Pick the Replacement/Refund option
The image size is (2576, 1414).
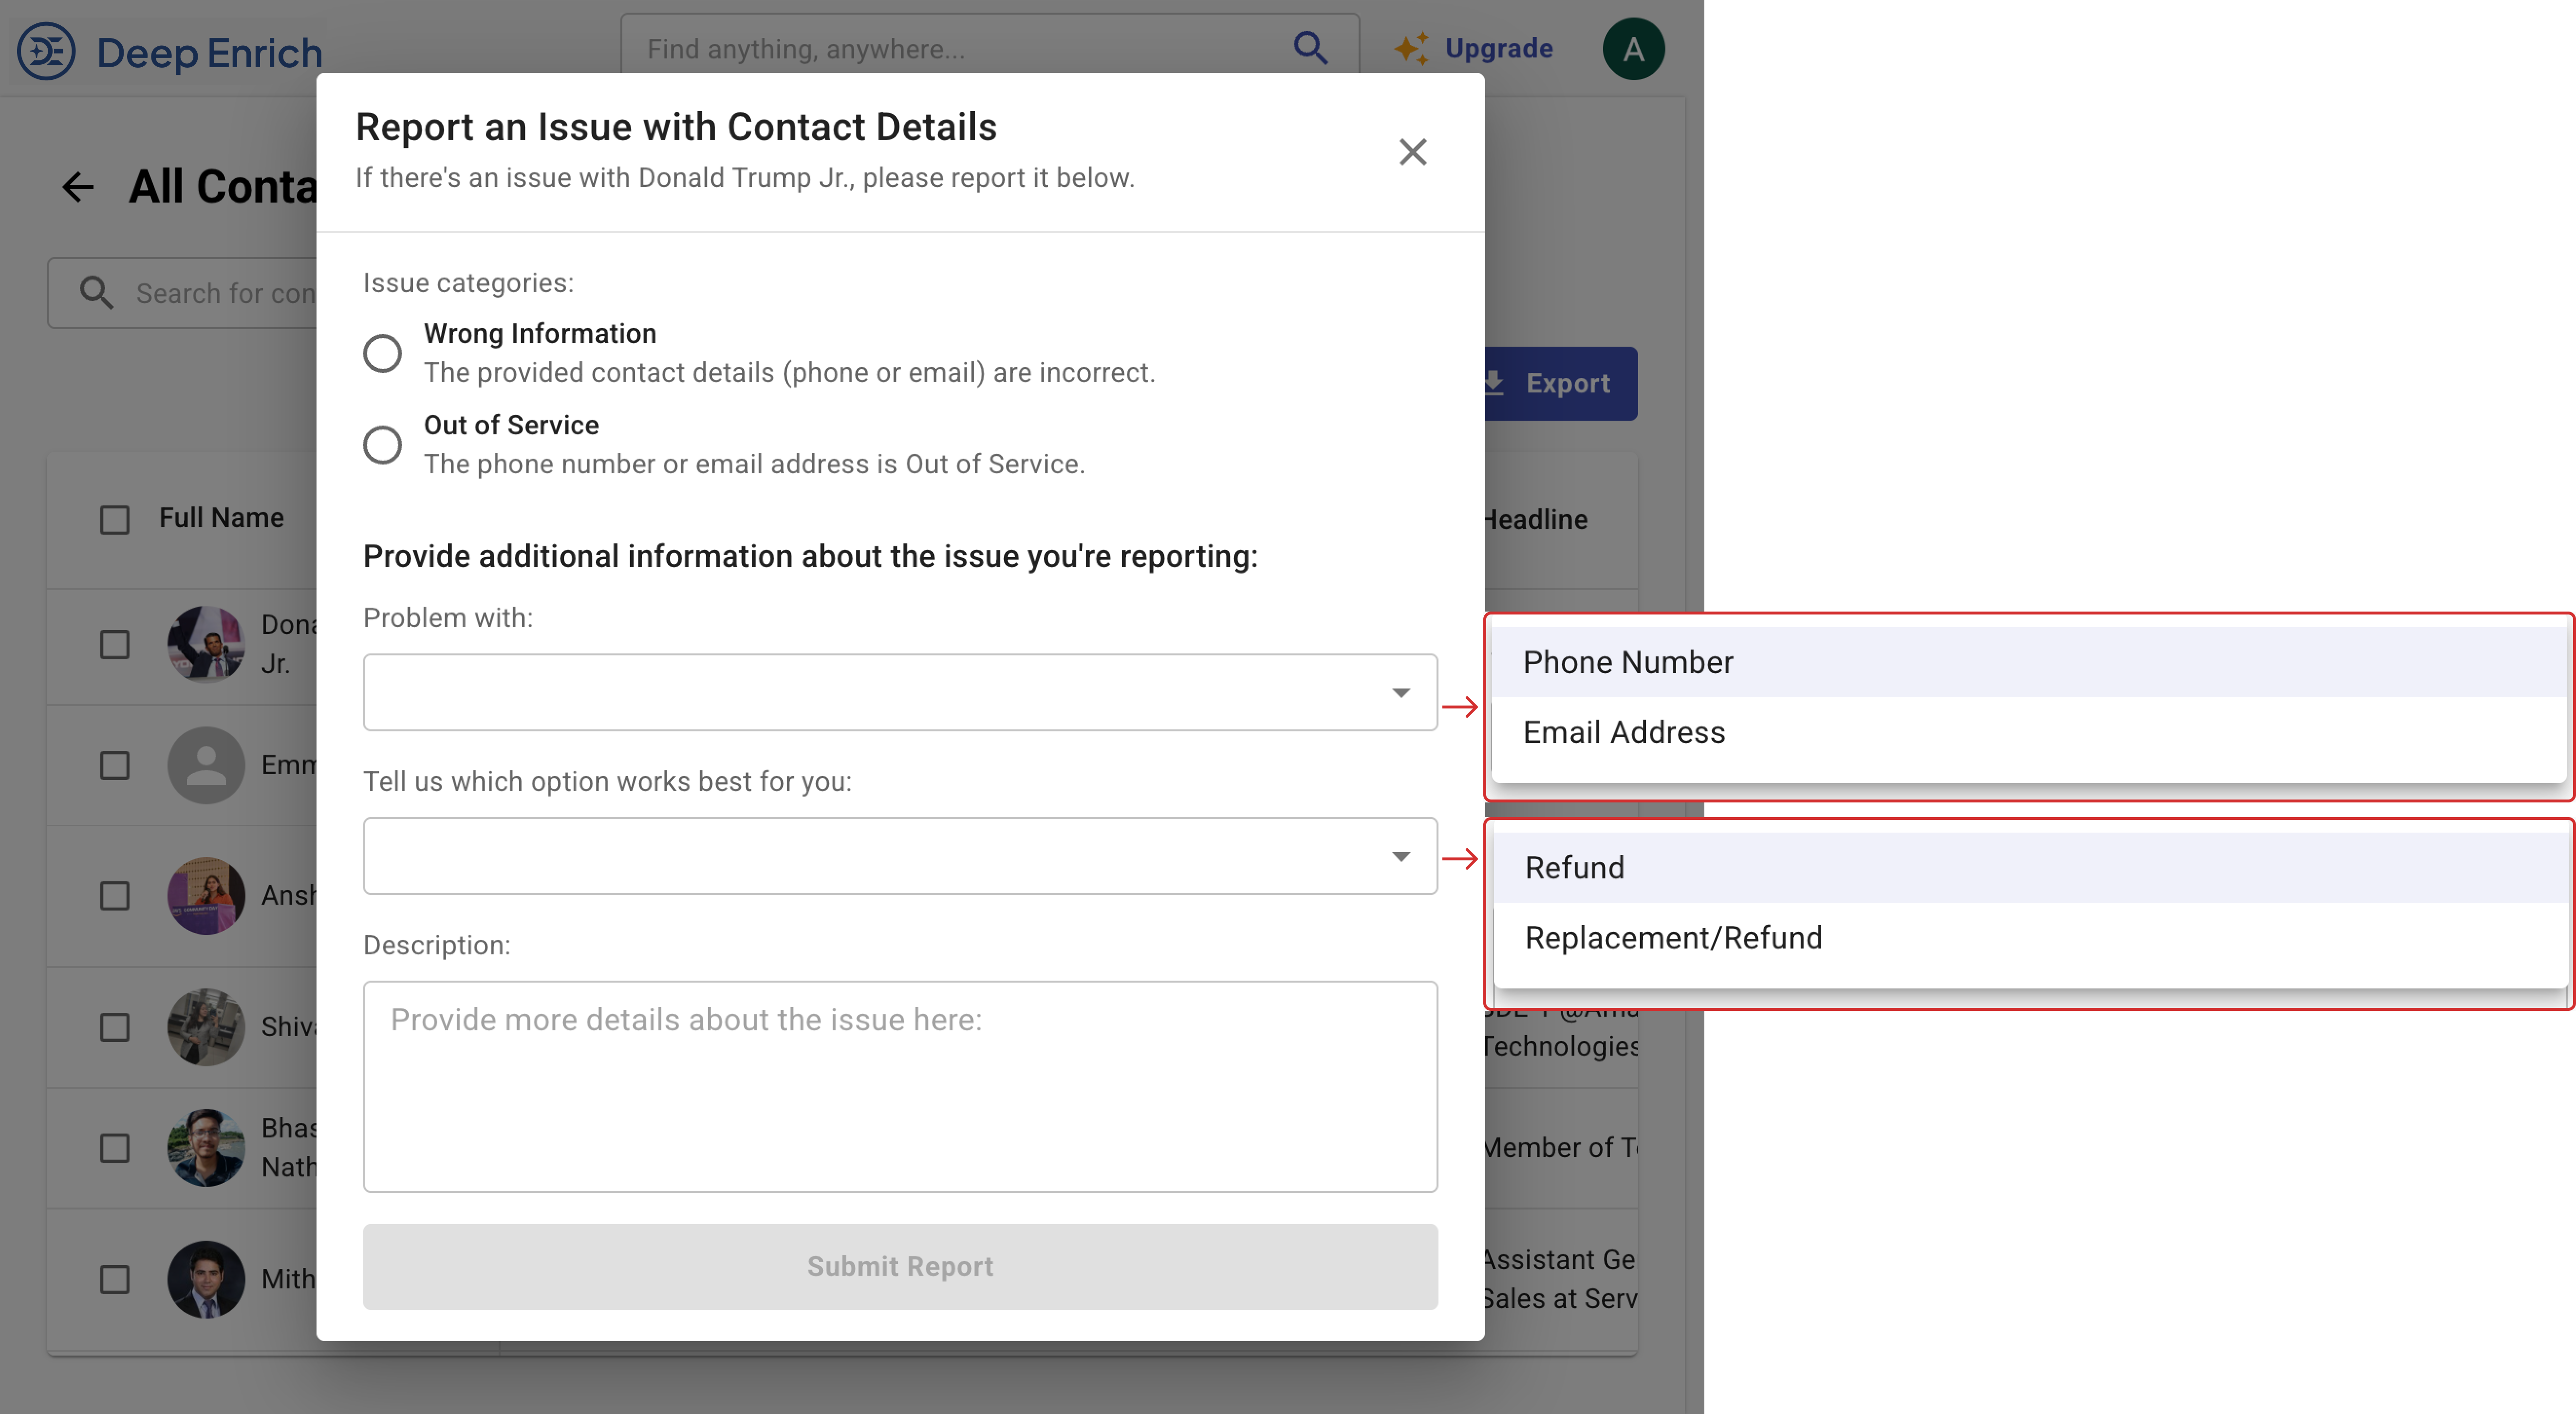pos(1673,938)
